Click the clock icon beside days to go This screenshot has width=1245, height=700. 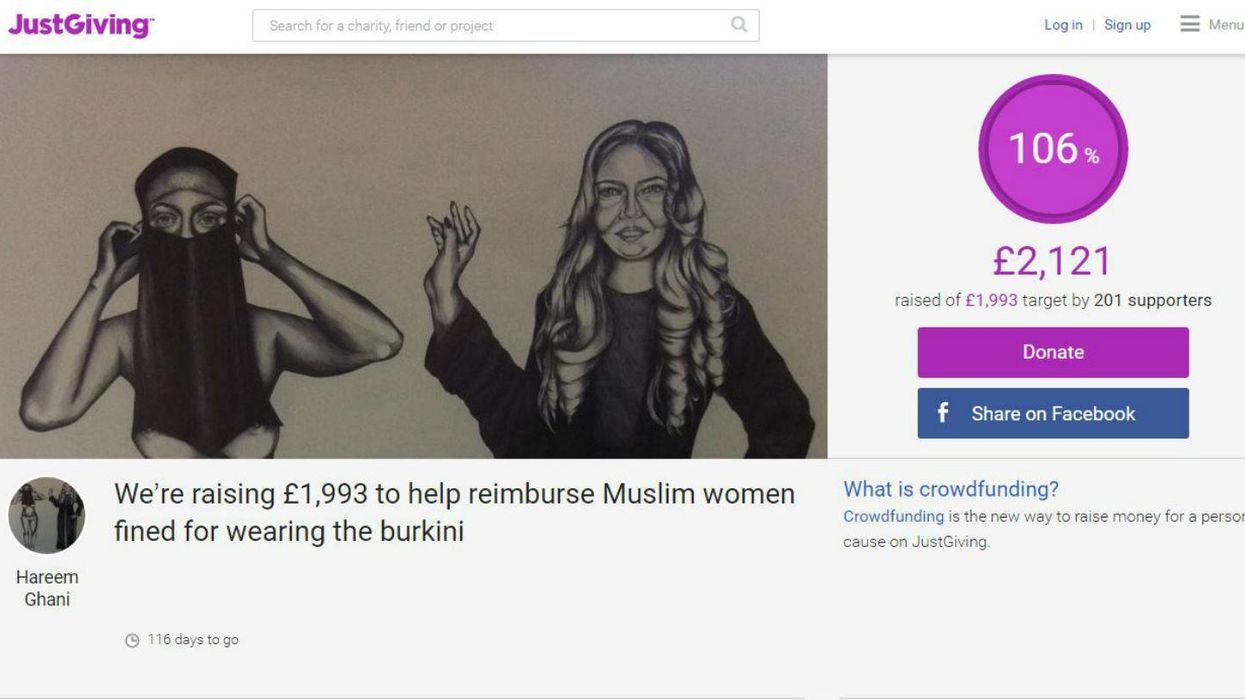coord(132,640)
